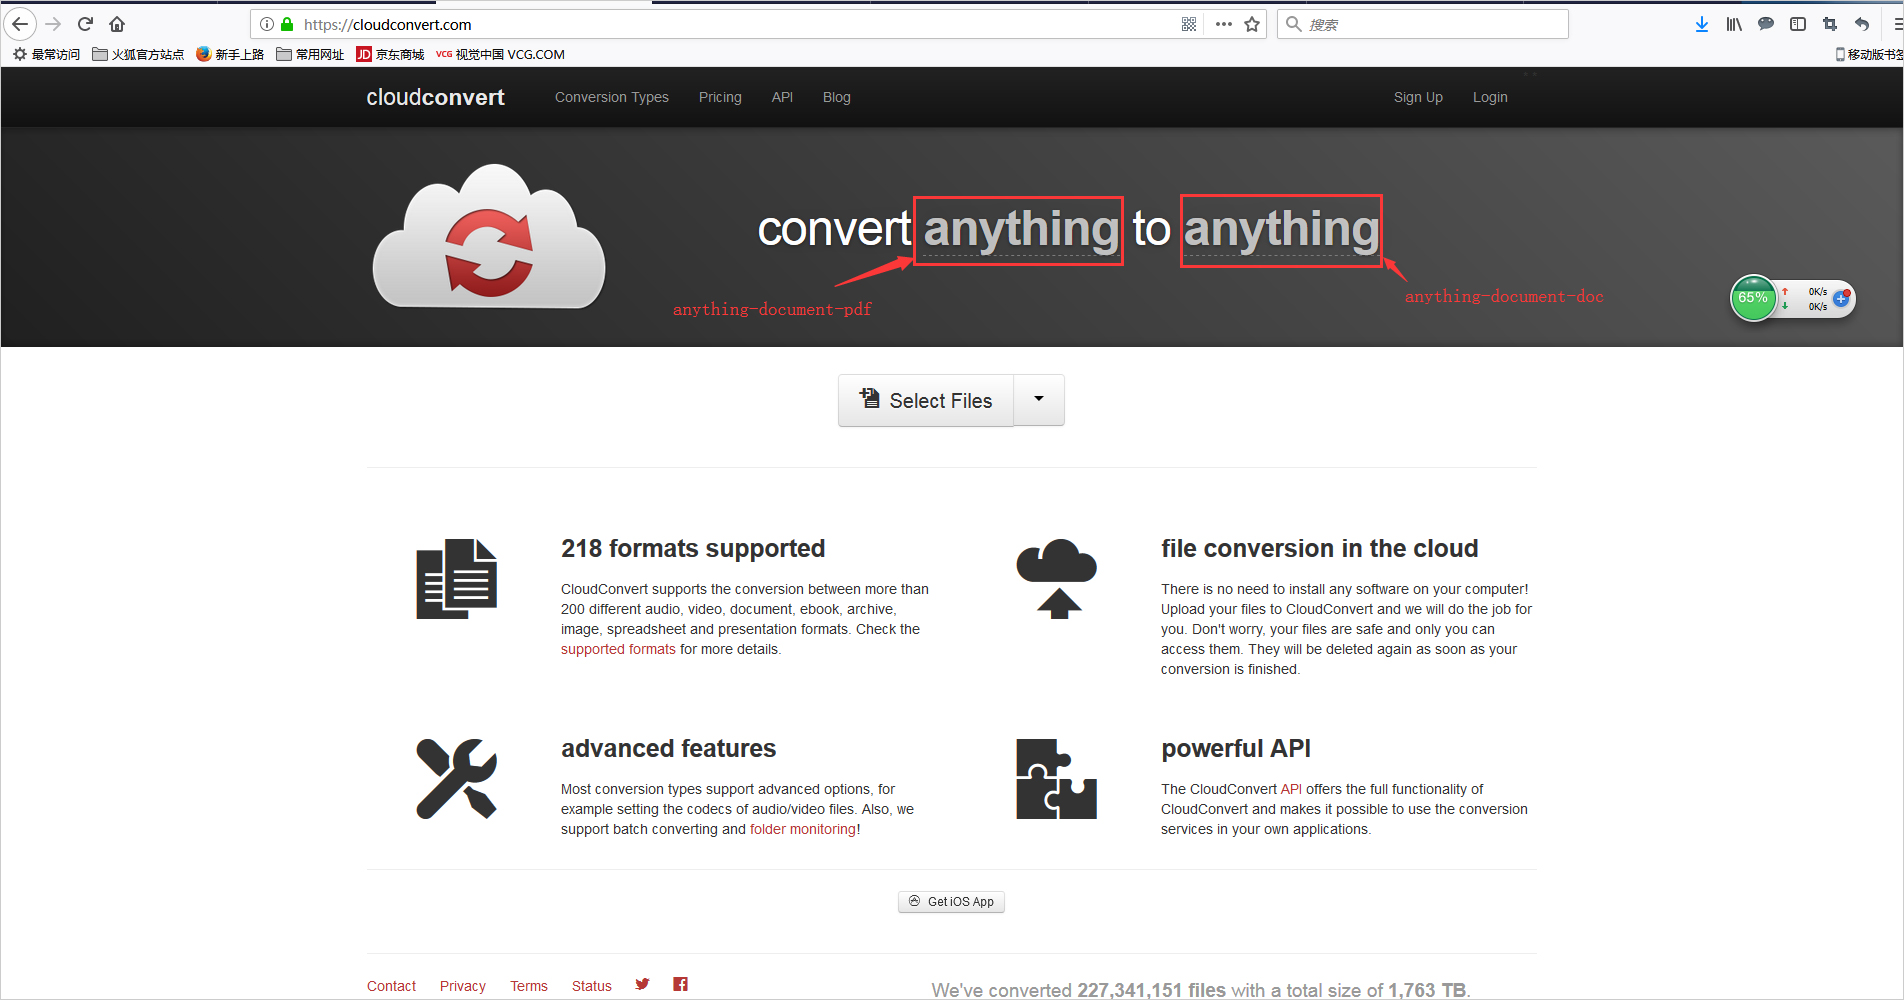Show site information icon in address bar
The width and height of the screenshot is (1904, 1000).
click(267, 24)
